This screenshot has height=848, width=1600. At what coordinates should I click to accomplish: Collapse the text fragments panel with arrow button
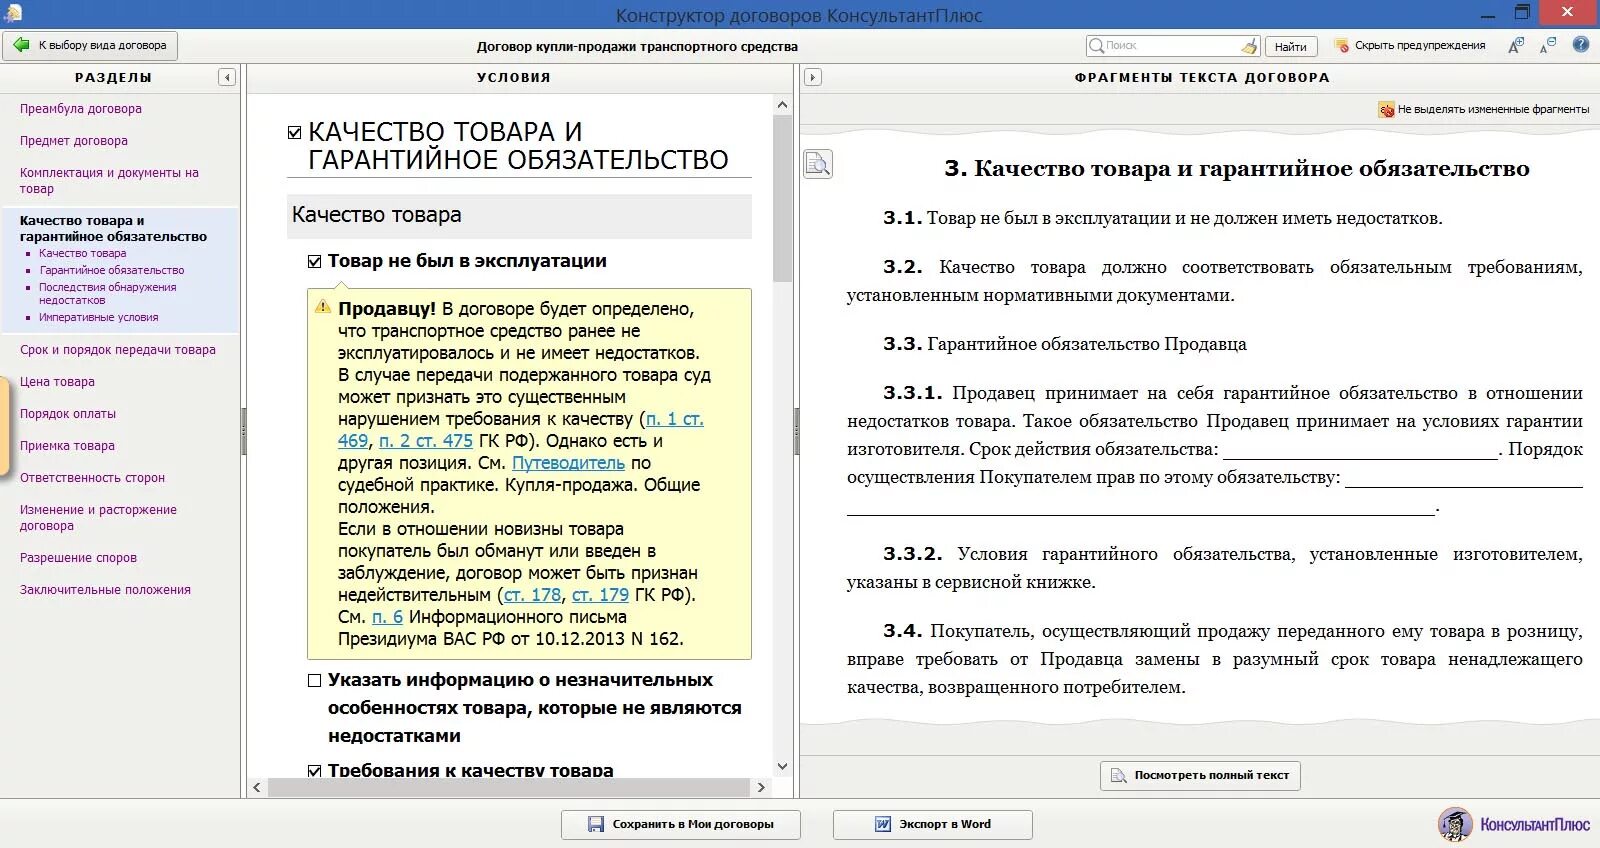tap(813, 77)
